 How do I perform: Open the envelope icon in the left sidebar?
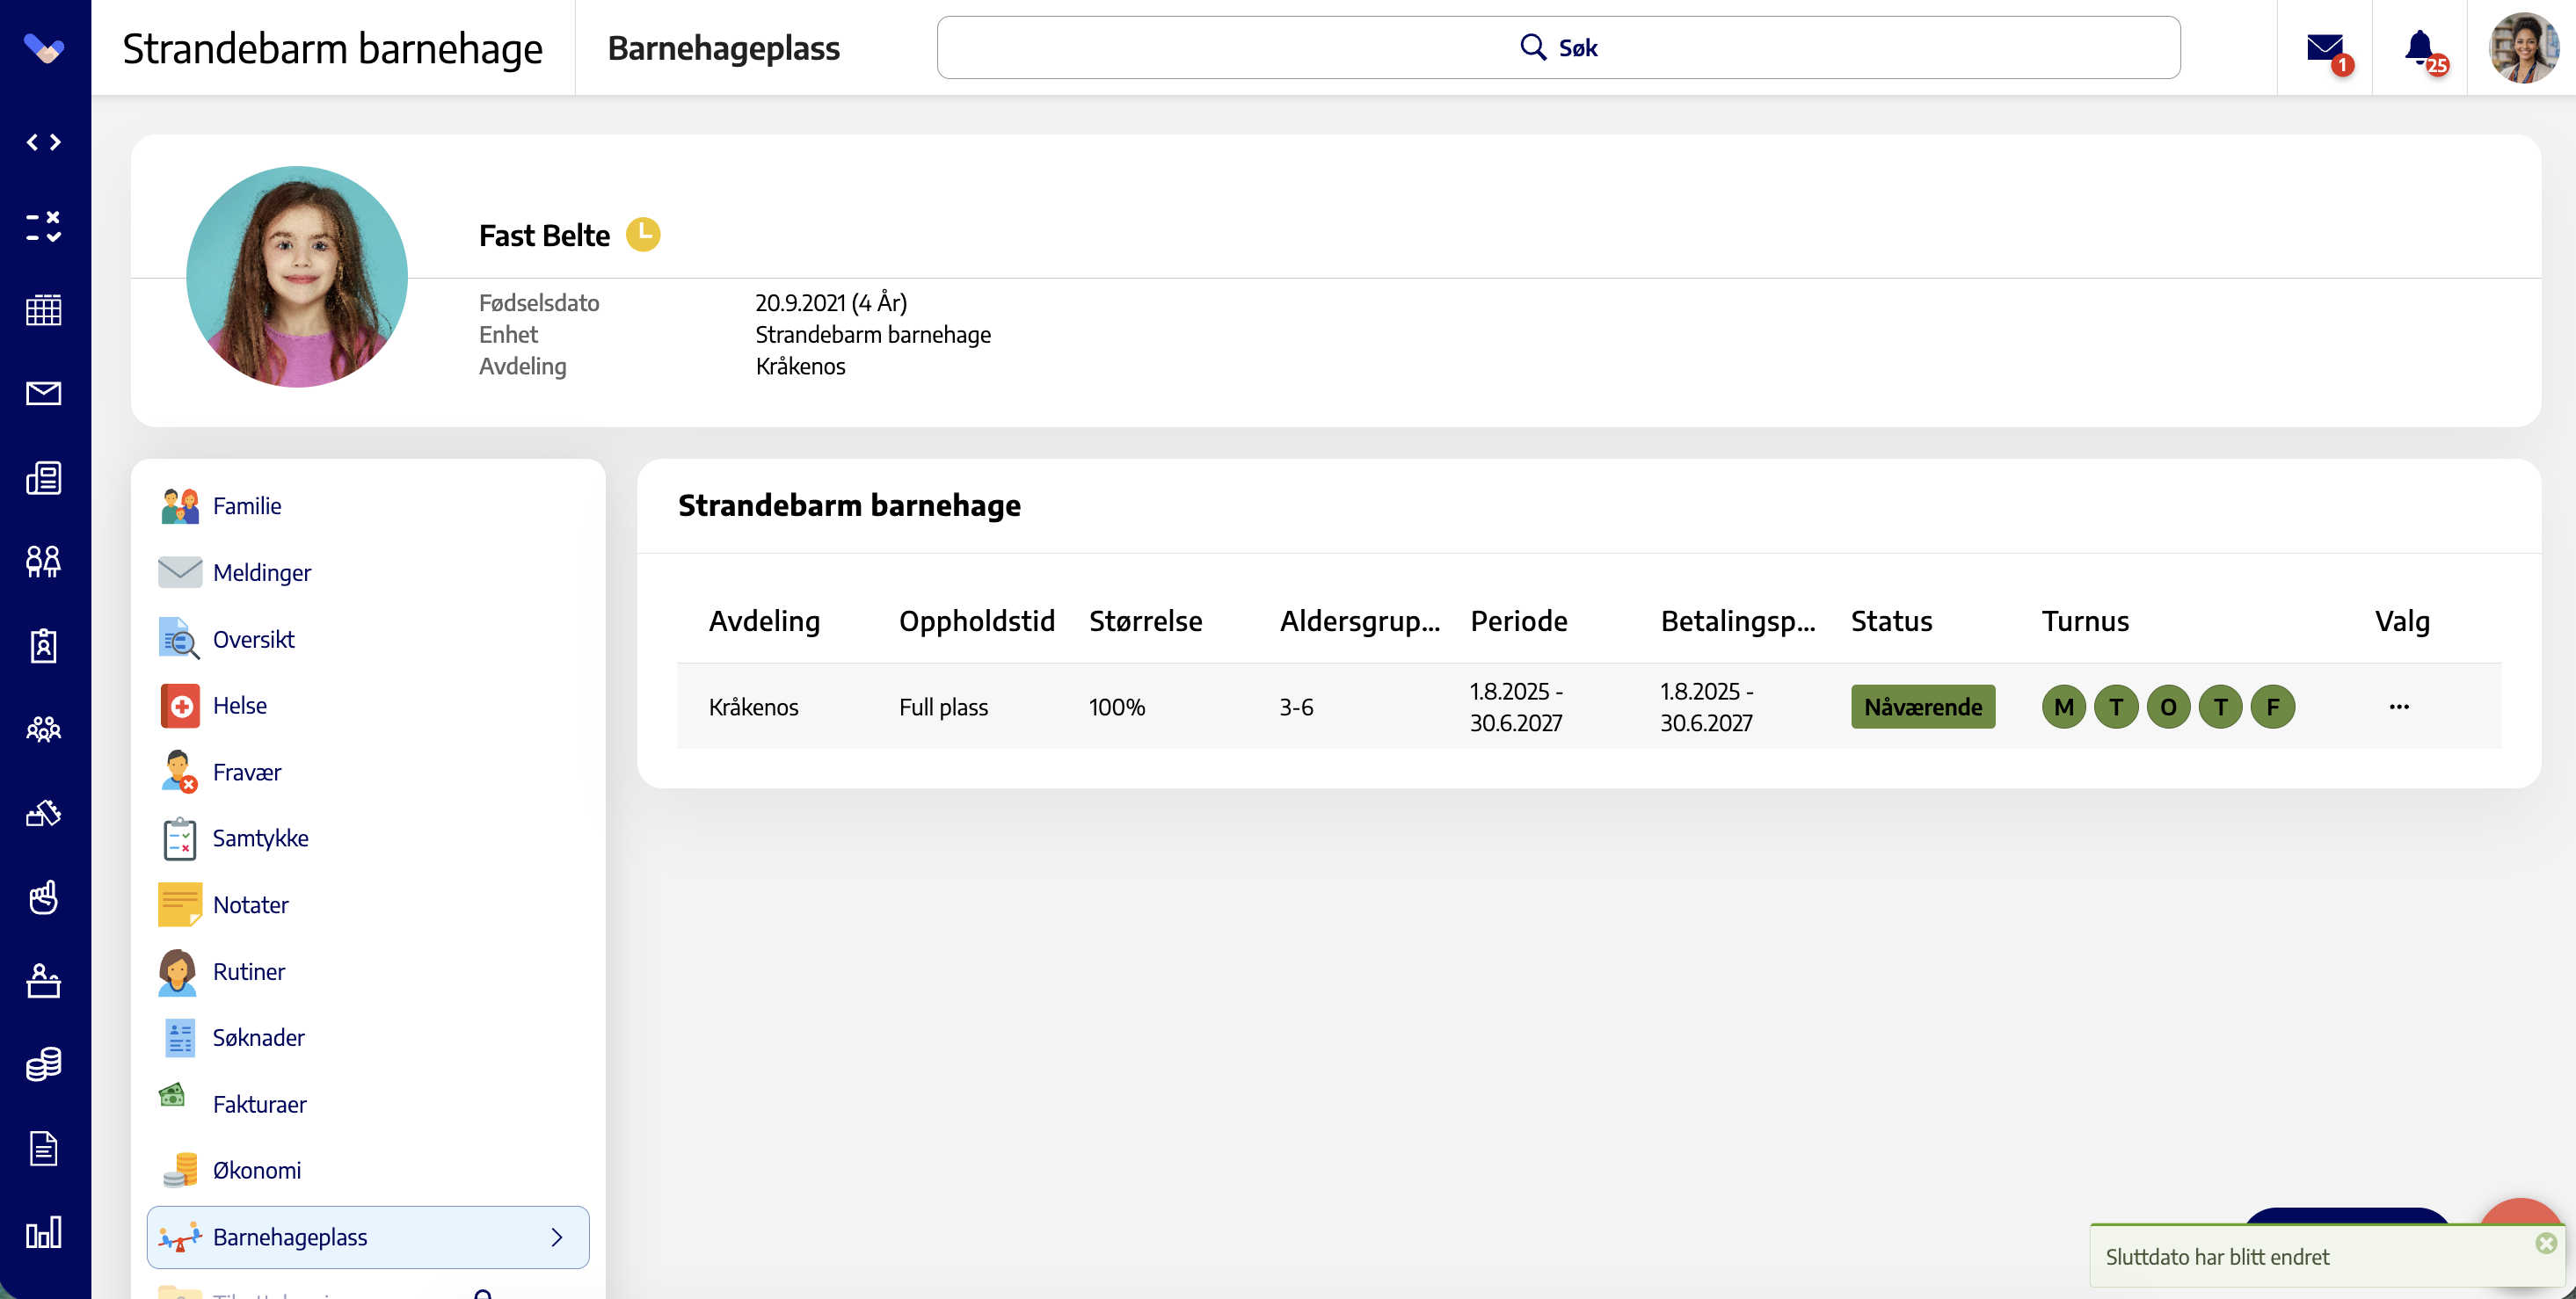click(44, 393)
